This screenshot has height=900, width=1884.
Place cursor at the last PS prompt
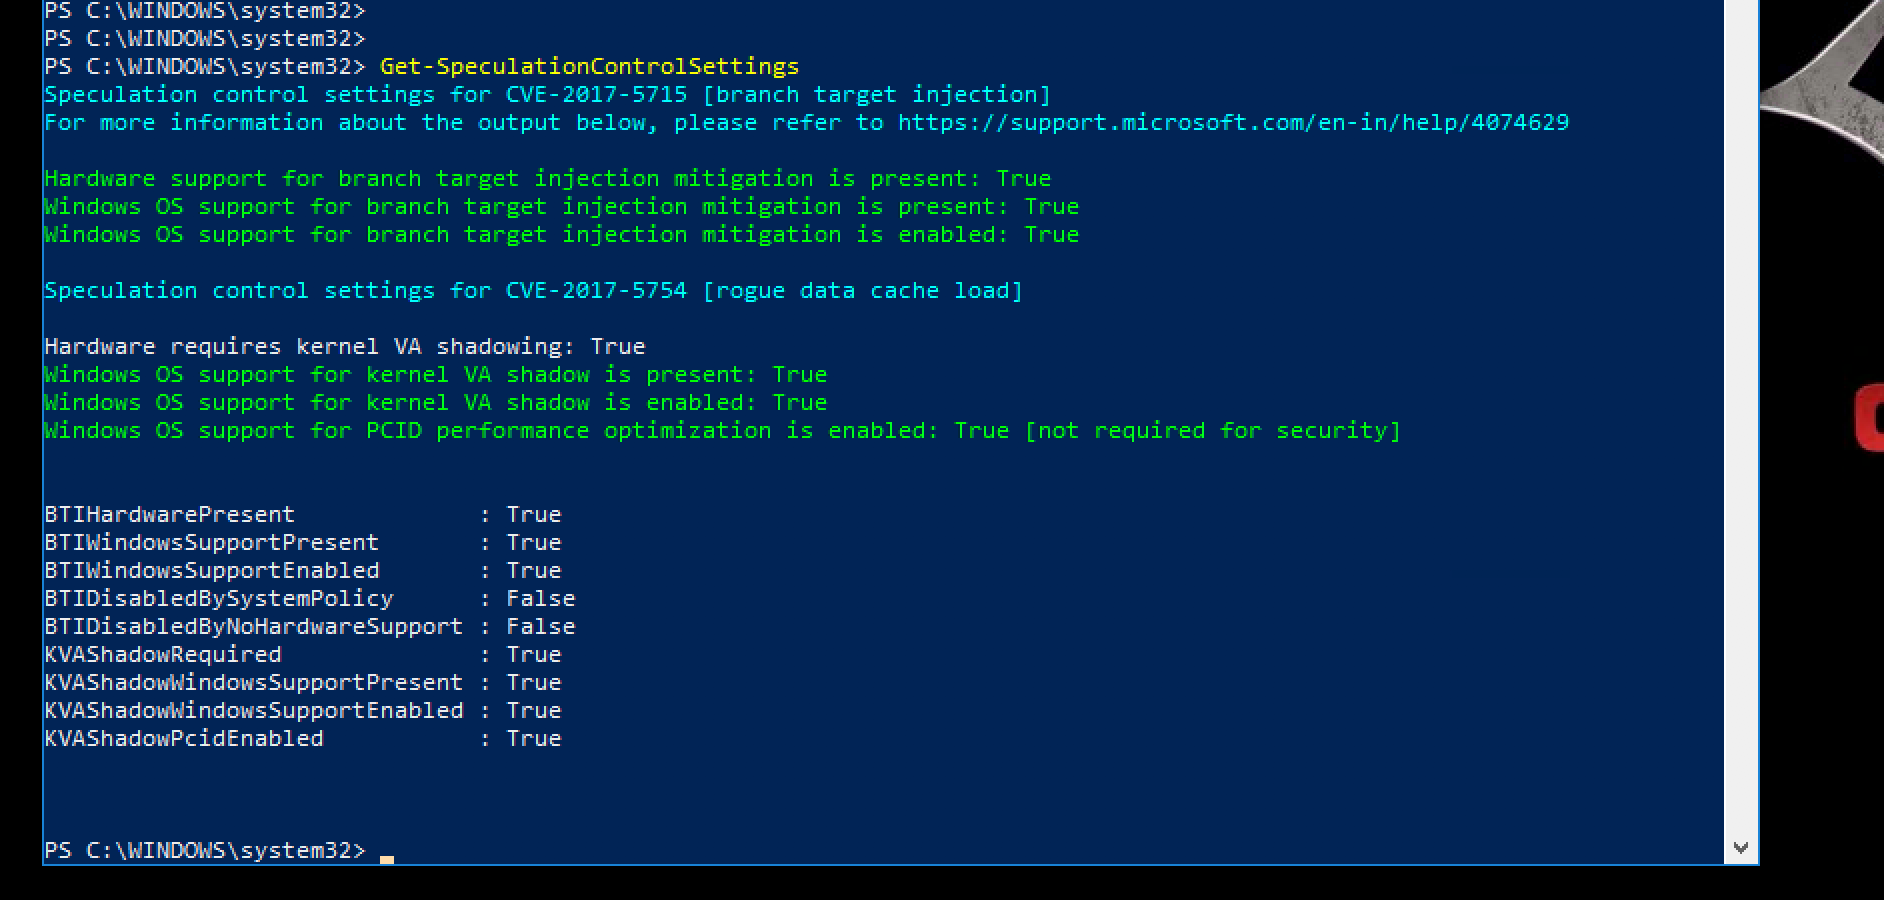(386, 851)
